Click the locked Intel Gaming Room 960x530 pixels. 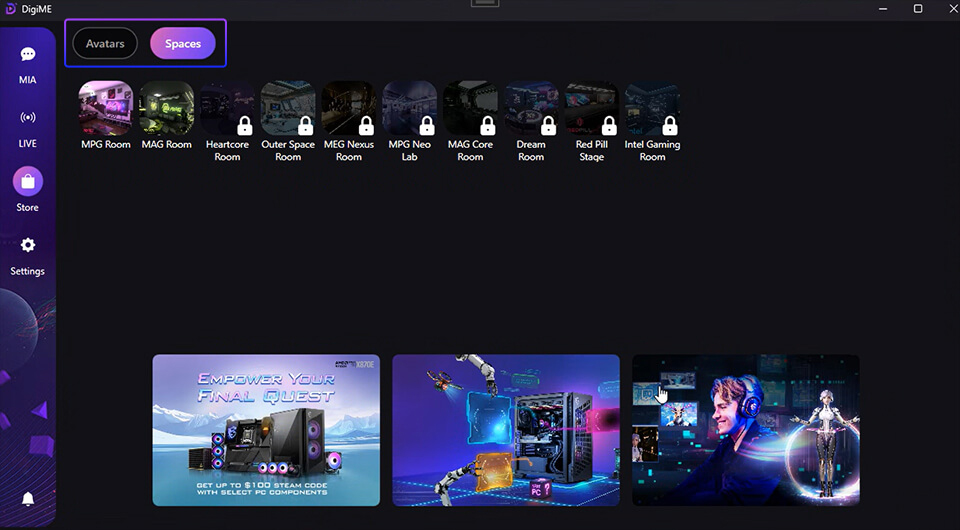[652, 108]
